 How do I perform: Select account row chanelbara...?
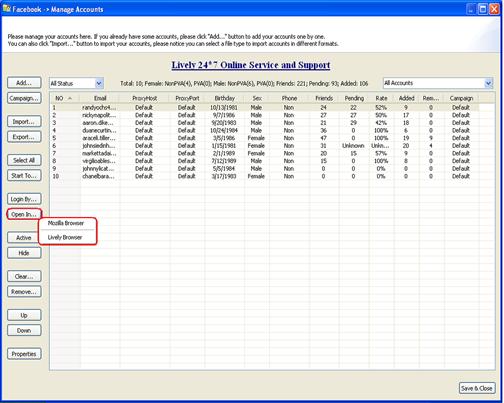pyautogui.click(x=265, y=176)
